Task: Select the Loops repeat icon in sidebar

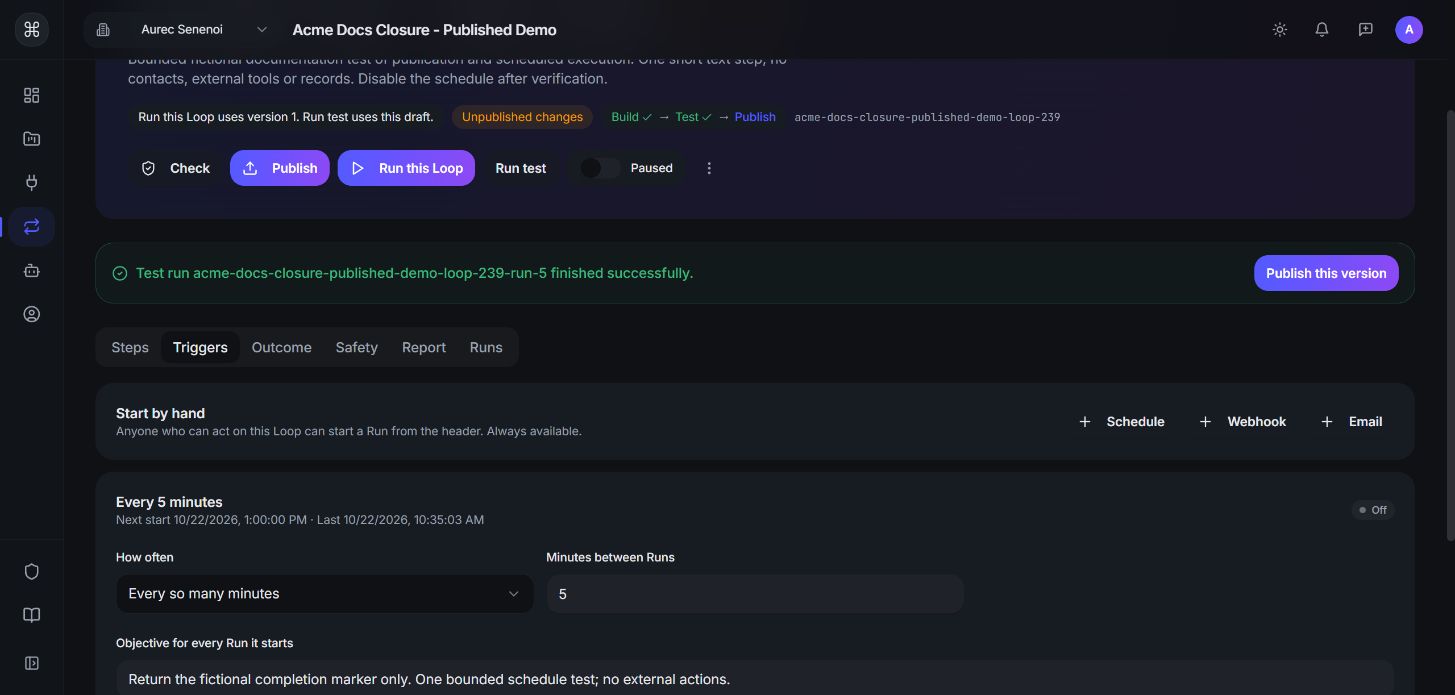Action: 31,226
